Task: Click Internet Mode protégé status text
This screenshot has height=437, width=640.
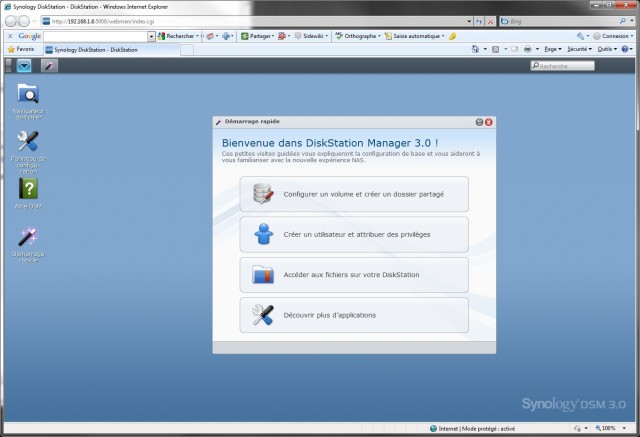Action: (x=476, y=428)
